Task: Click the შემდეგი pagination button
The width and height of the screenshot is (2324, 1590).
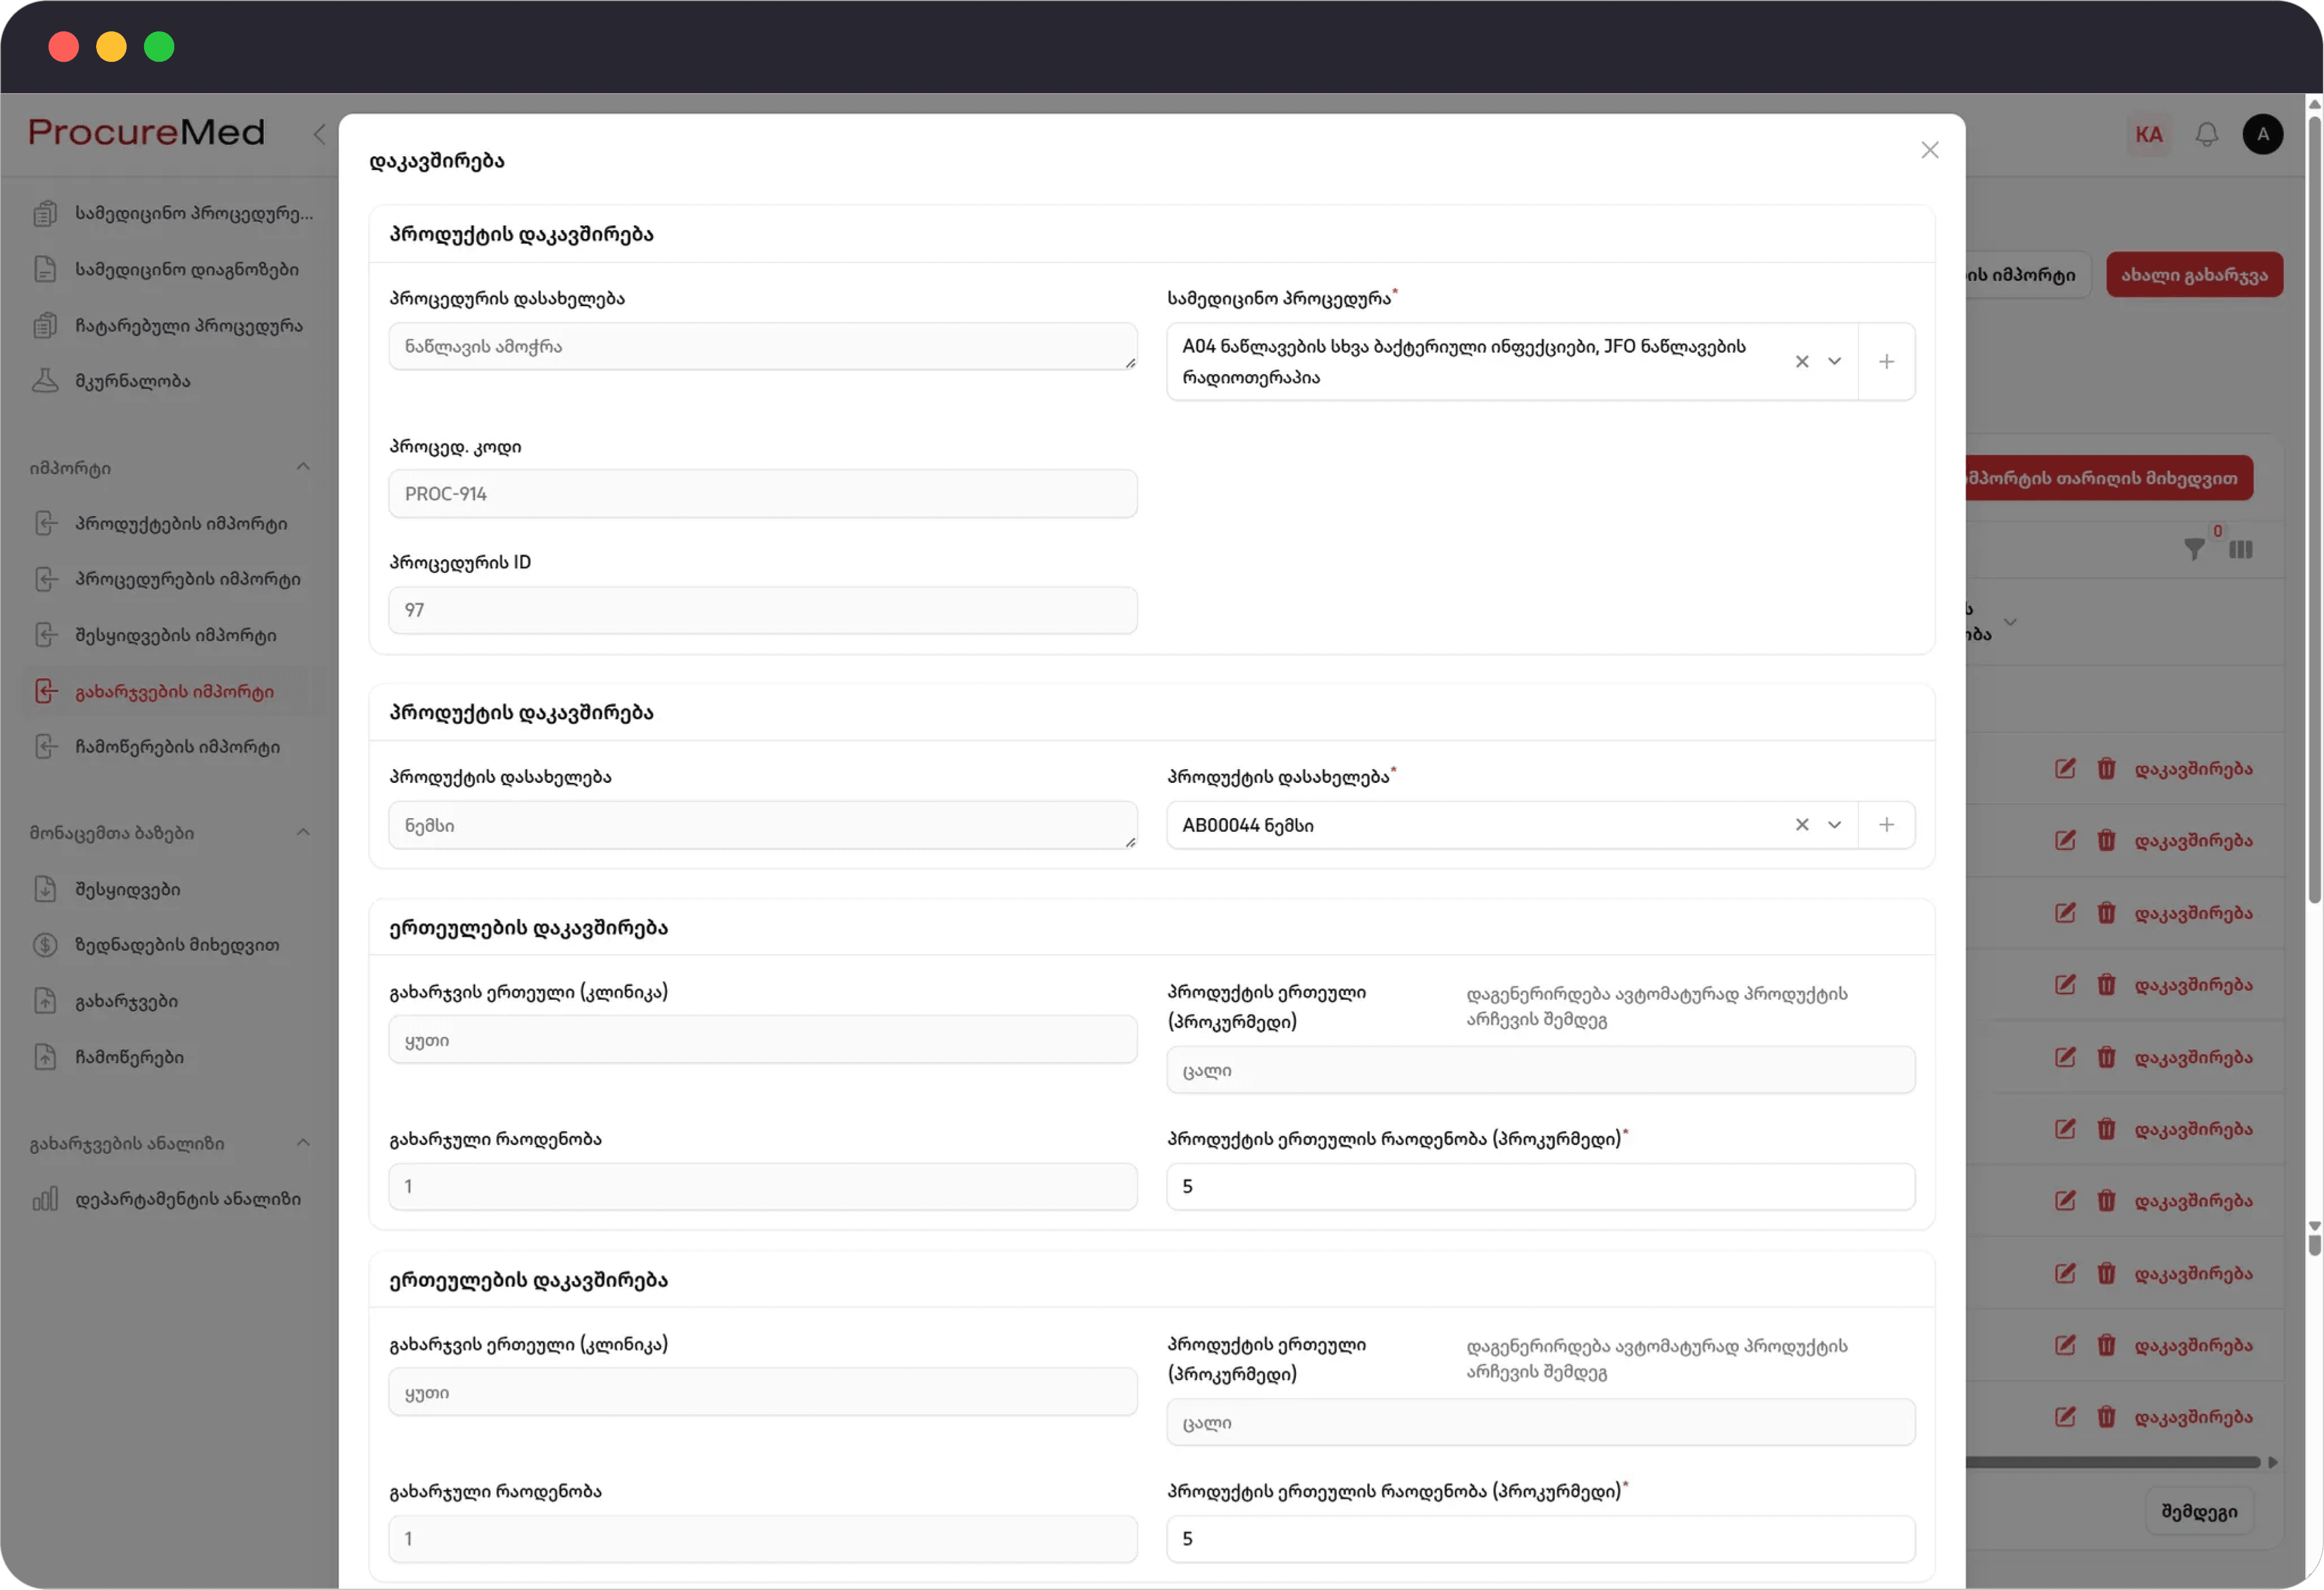Action: point(2199,1511)
